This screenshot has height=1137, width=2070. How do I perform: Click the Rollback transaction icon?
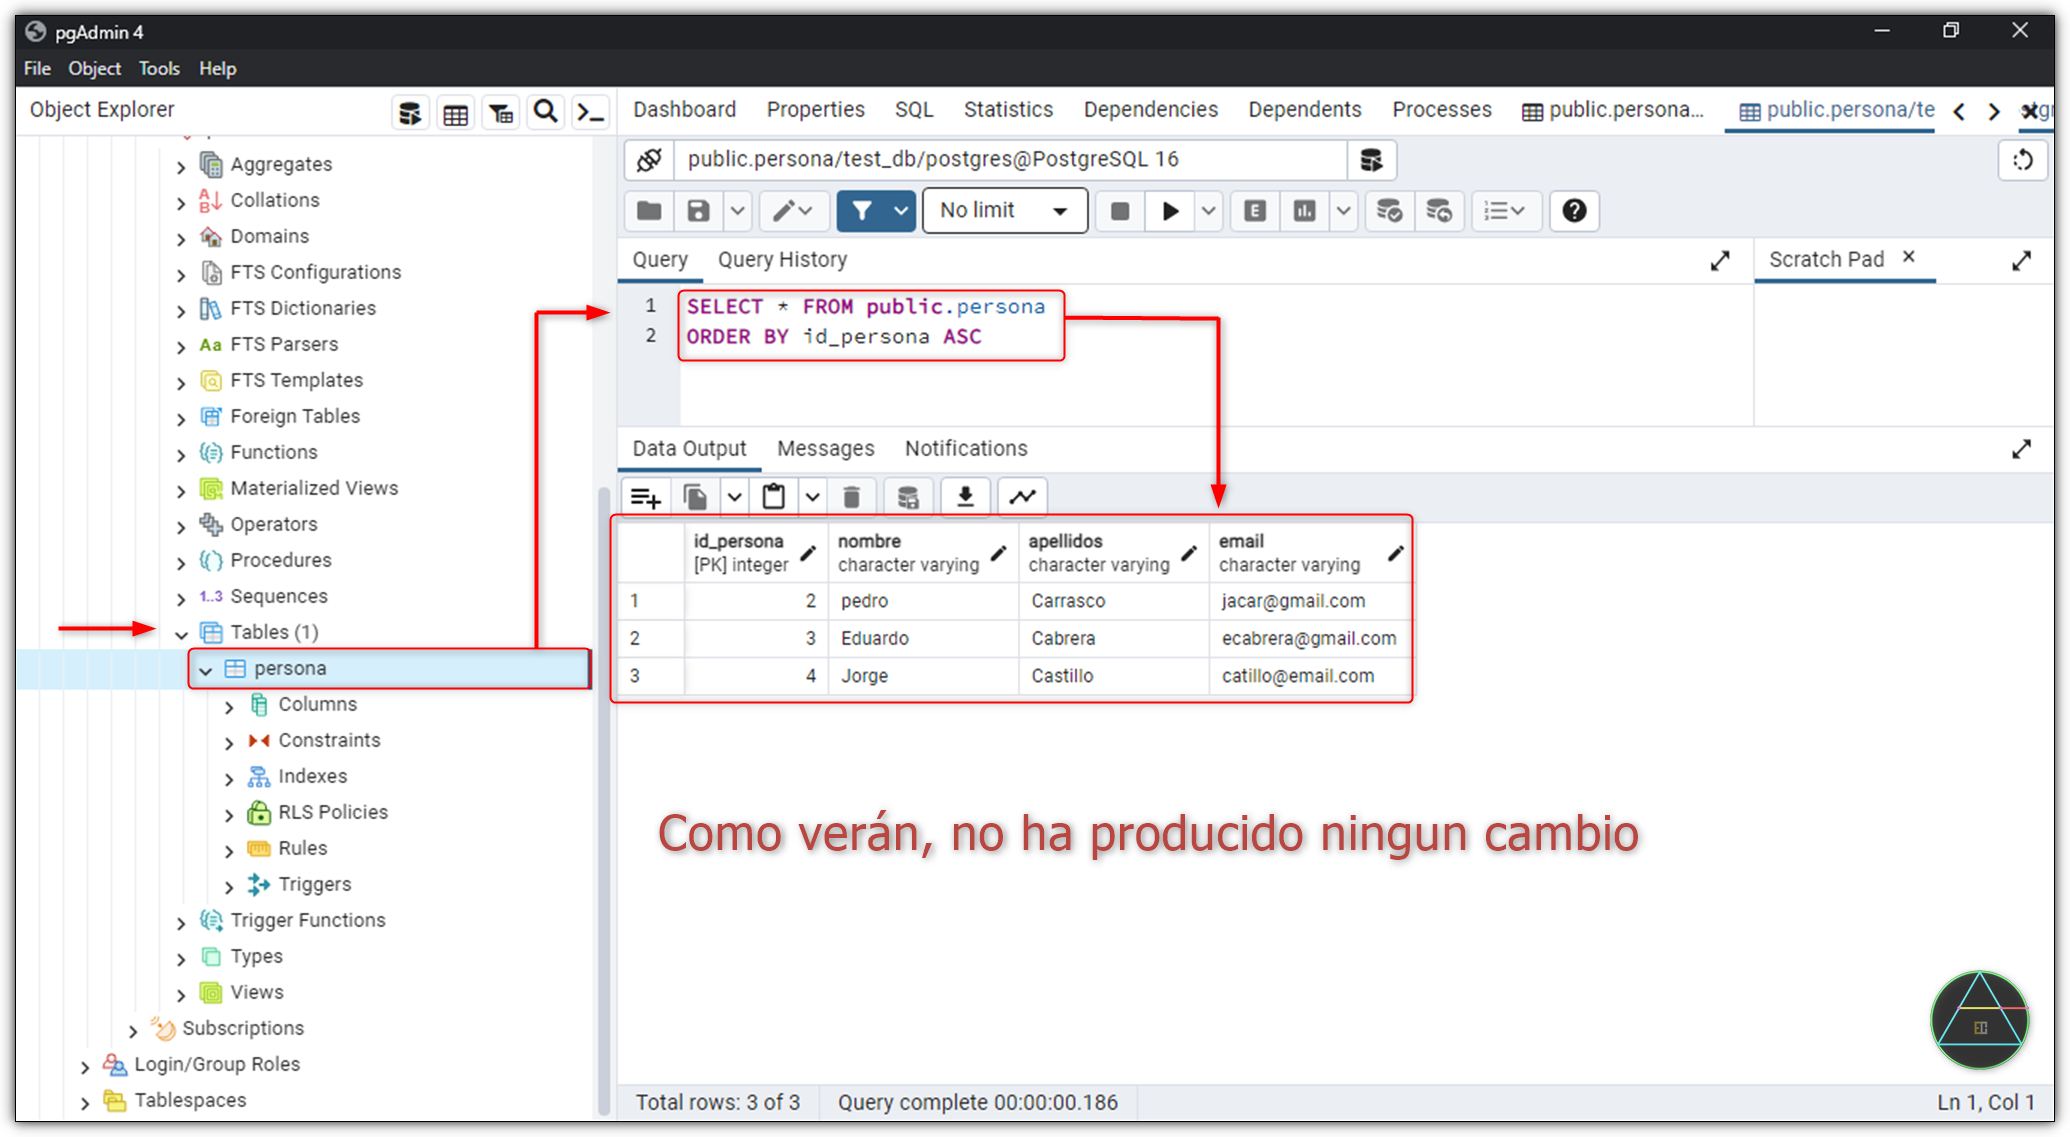click(x=1439, y=211)
